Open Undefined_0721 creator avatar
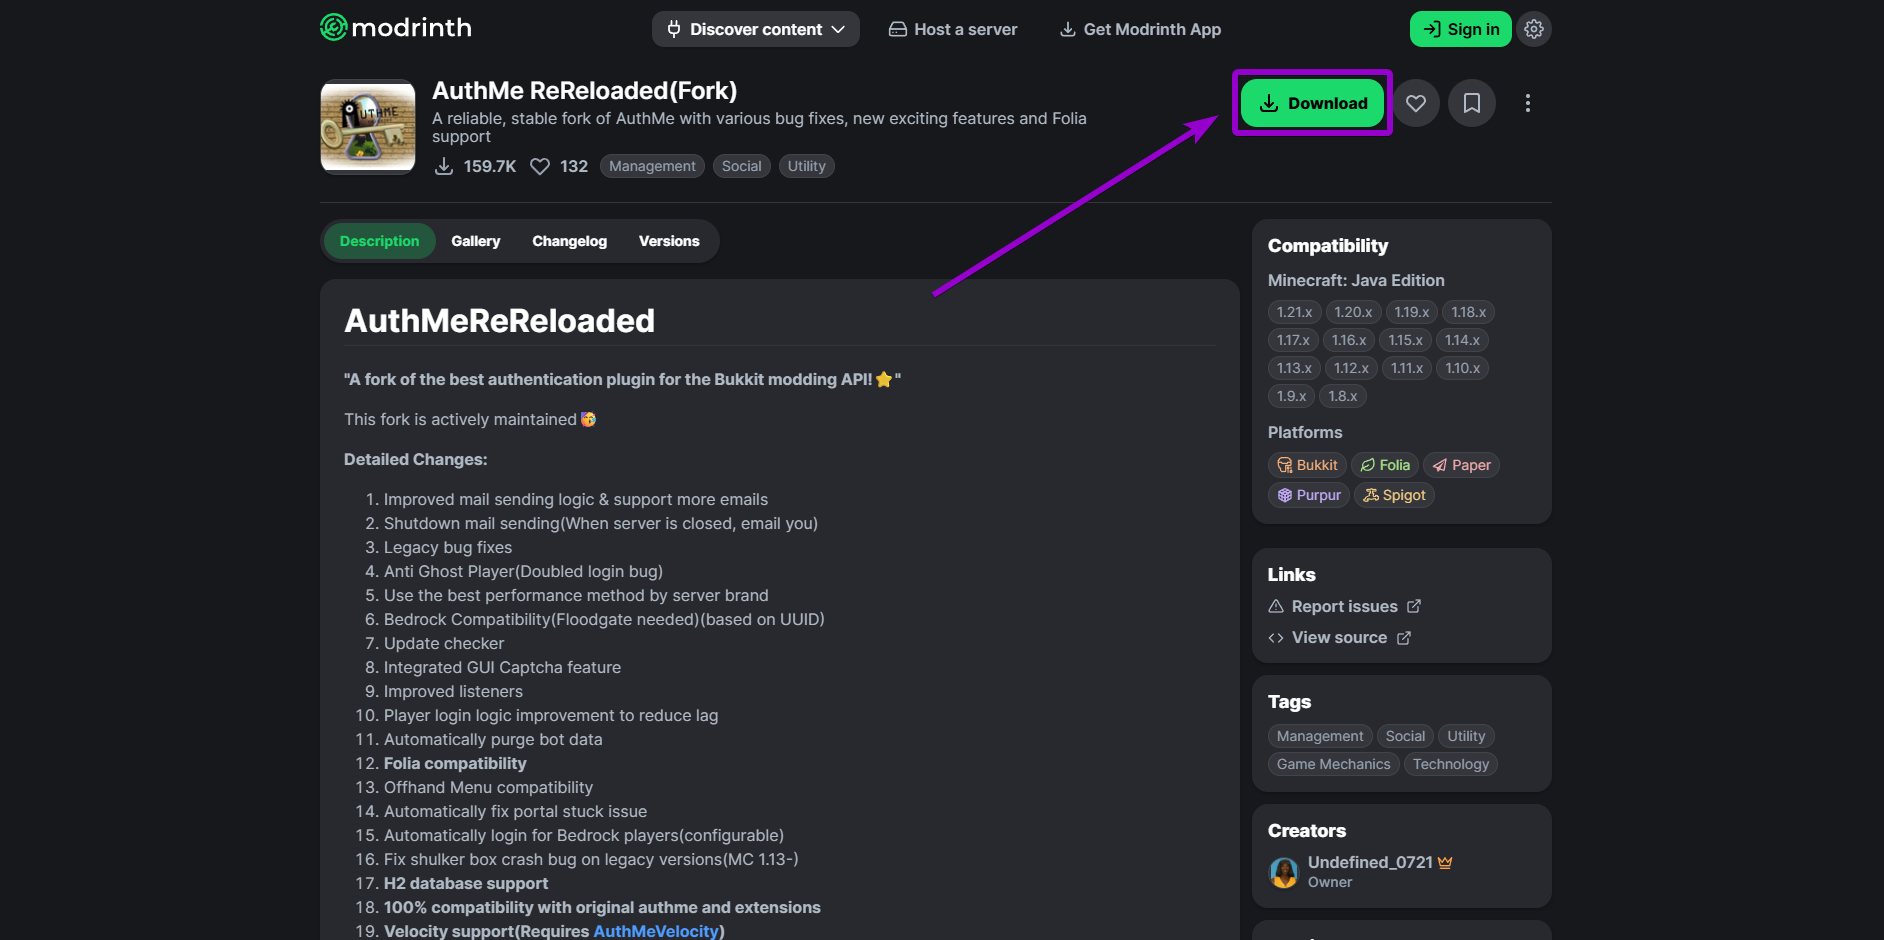This screenshot has height=940, width=1884. tap(1284, 872)
